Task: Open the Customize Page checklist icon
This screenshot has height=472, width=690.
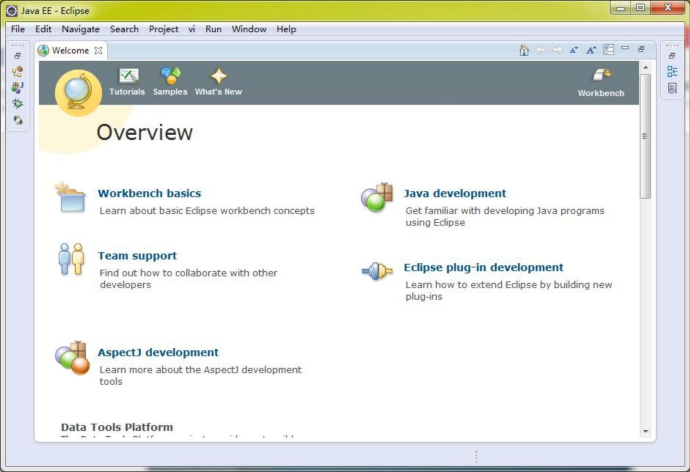Action: click(x=609, y=50)
